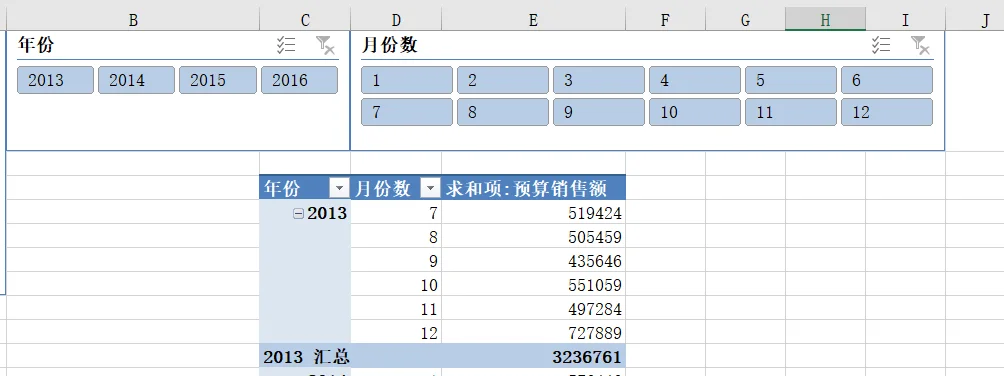Click the value 727889 cell
This screenshot has height=376, width=1004.
tap(533, 332)
